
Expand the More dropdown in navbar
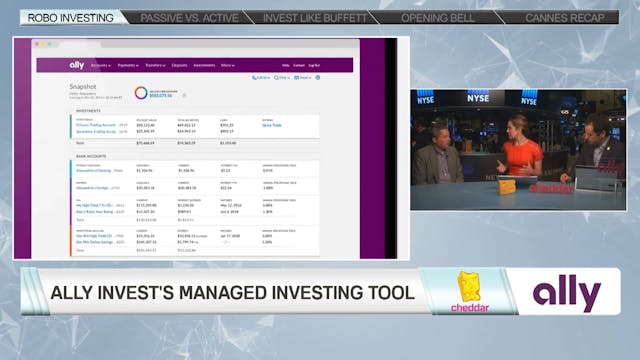click(227, 65)
